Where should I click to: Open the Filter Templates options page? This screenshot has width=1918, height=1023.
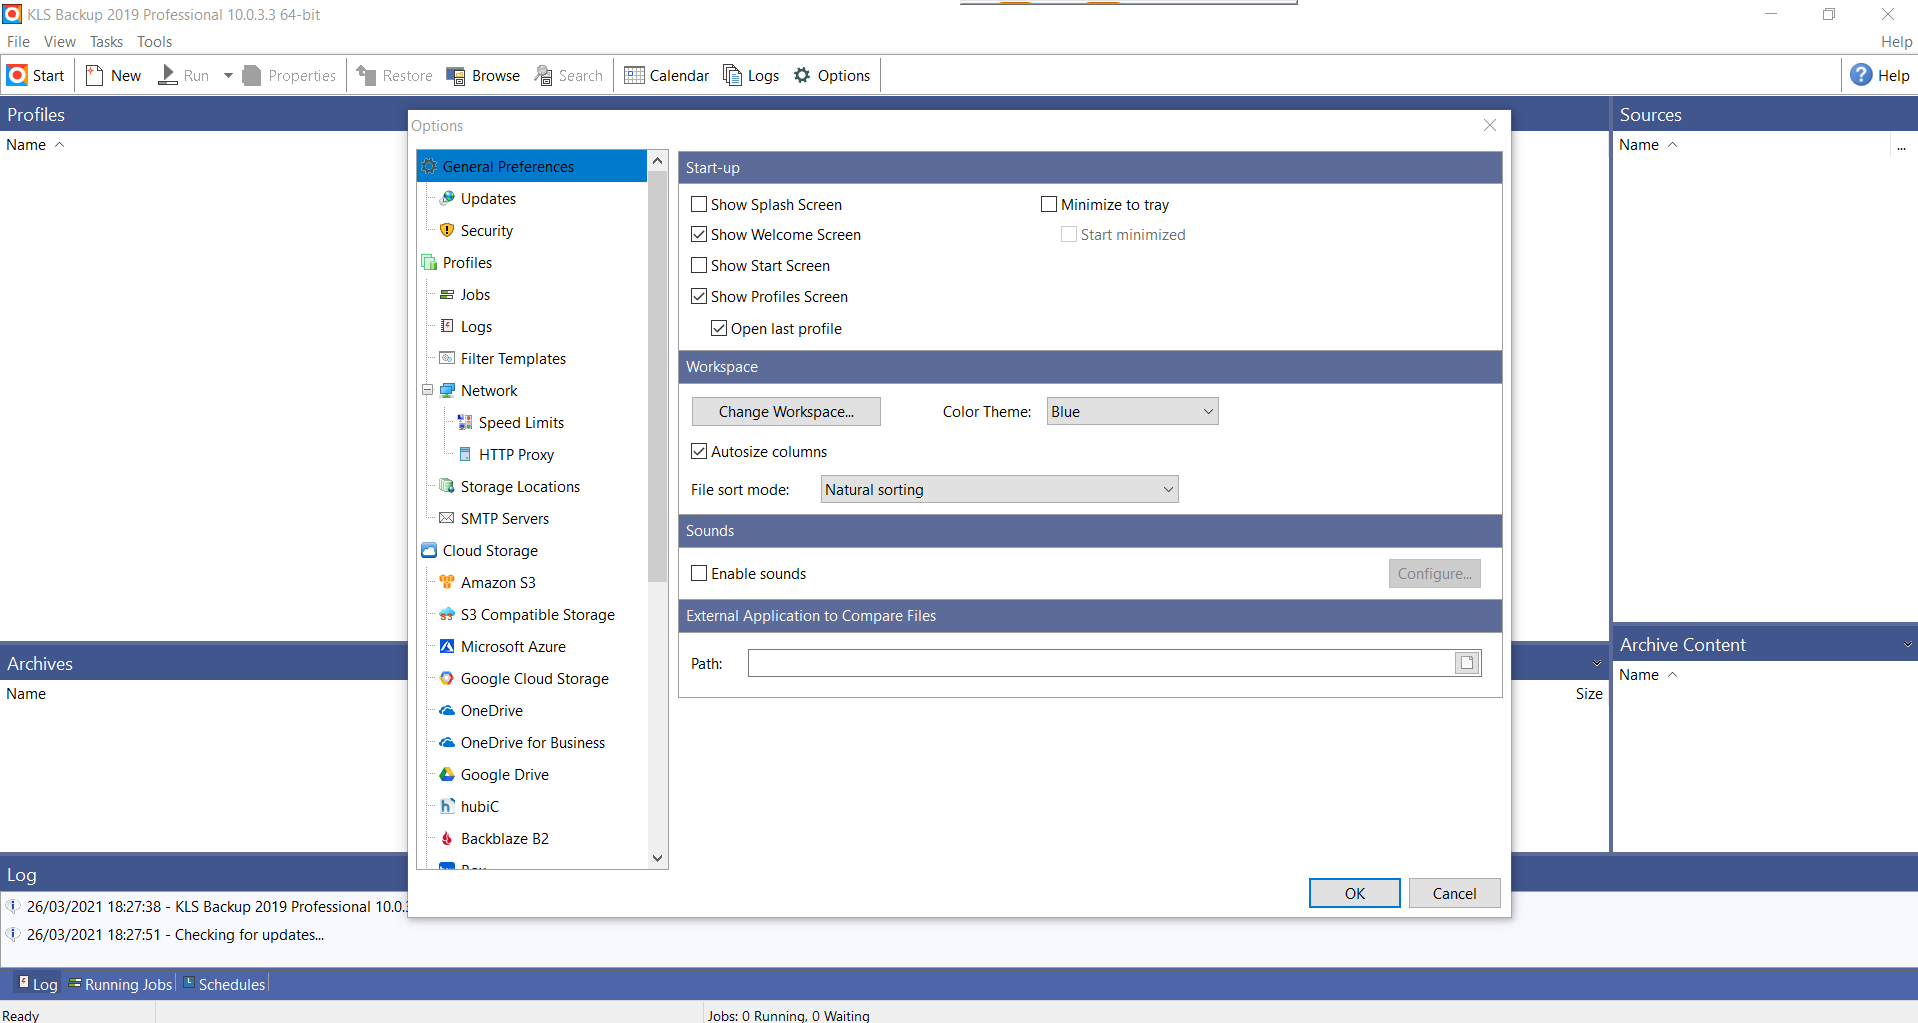pyautogui.click(x=513, y=358)
